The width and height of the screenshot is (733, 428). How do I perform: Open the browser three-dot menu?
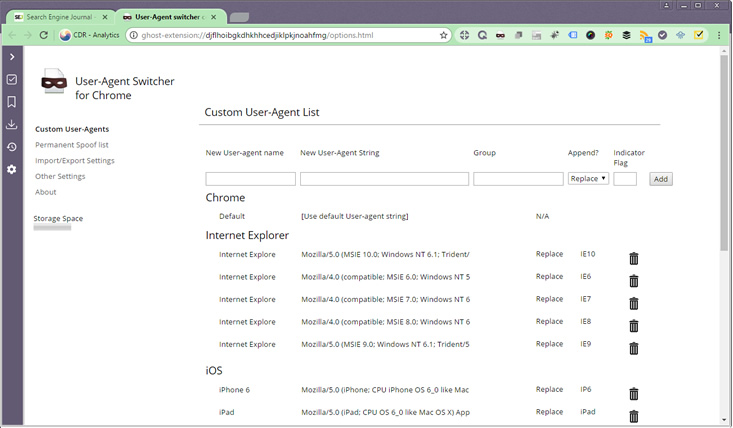(719, 35)
